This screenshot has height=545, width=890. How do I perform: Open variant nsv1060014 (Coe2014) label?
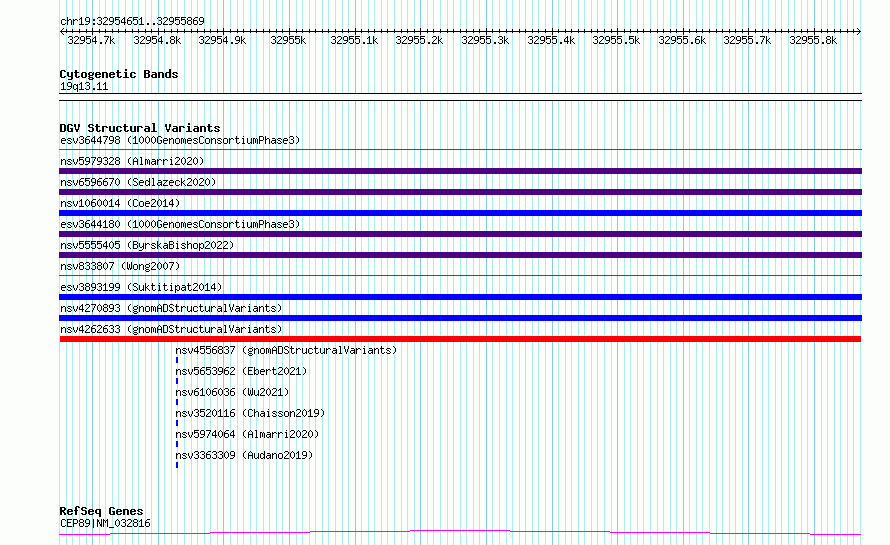120,203
